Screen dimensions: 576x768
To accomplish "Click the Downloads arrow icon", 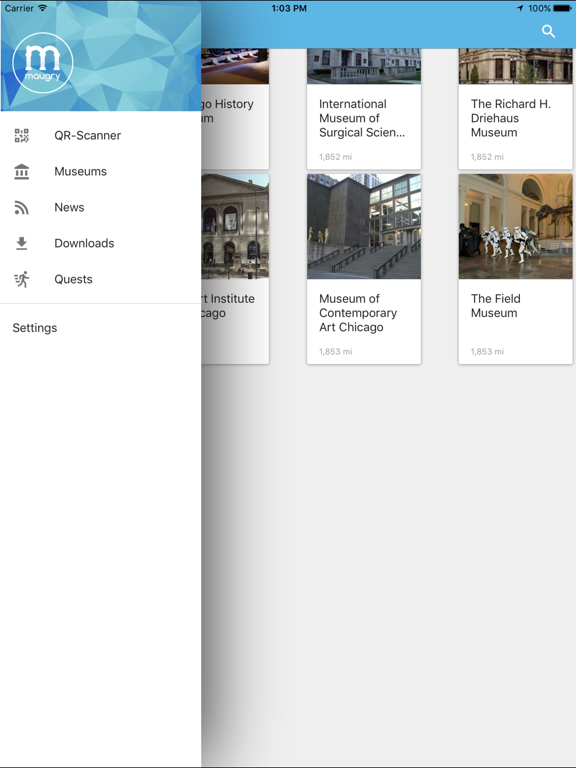I will click(22, 243).
